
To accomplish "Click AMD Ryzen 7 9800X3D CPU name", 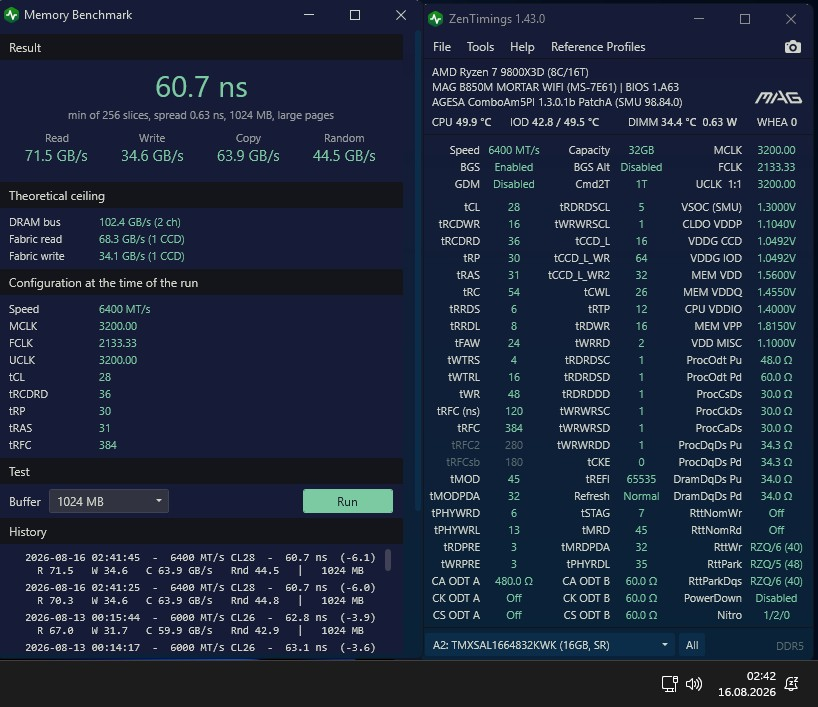I will click(510, 72).
